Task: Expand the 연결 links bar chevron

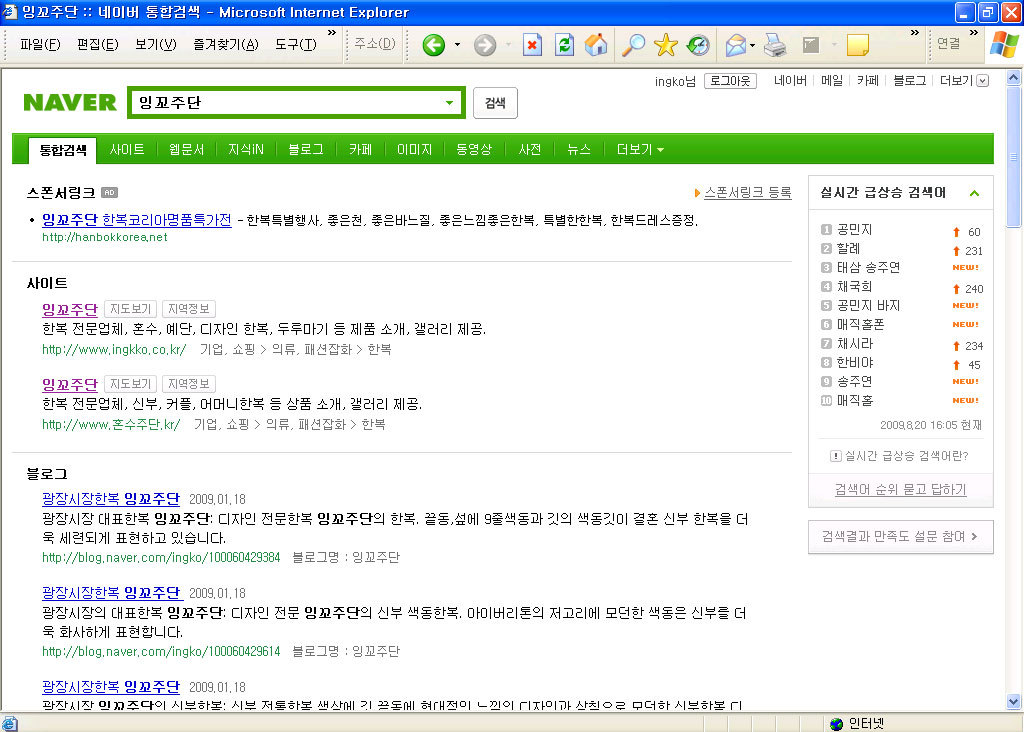Action: coord(974,32)
